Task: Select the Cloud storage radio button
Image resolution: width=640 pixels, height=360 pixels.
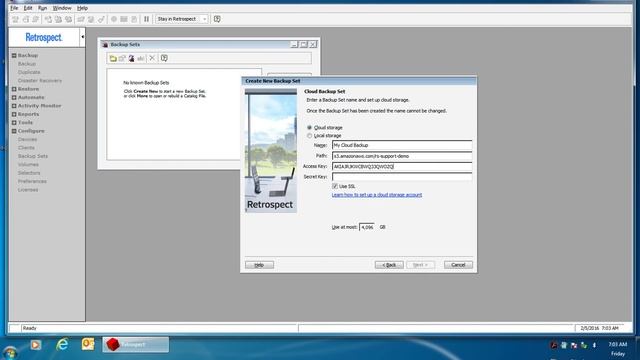Action: pos(309,128)
